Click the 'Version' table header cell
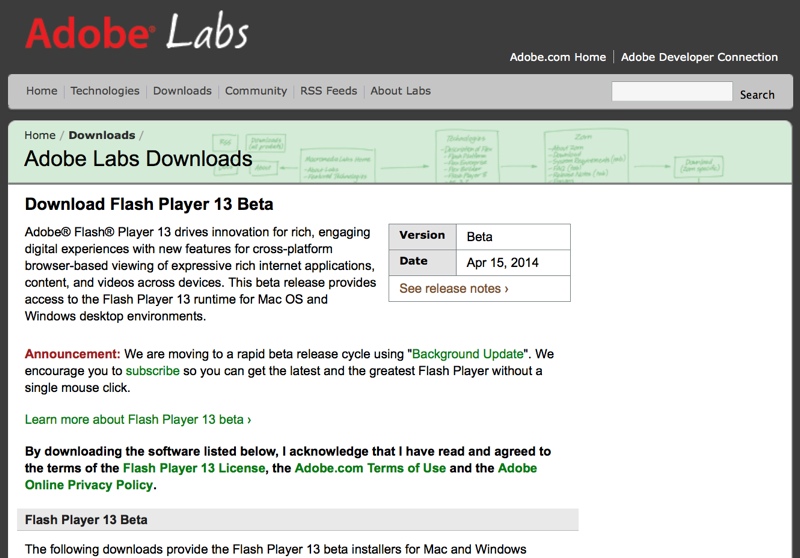Screen dimensions: 800x558 click(x=422, y=237)
